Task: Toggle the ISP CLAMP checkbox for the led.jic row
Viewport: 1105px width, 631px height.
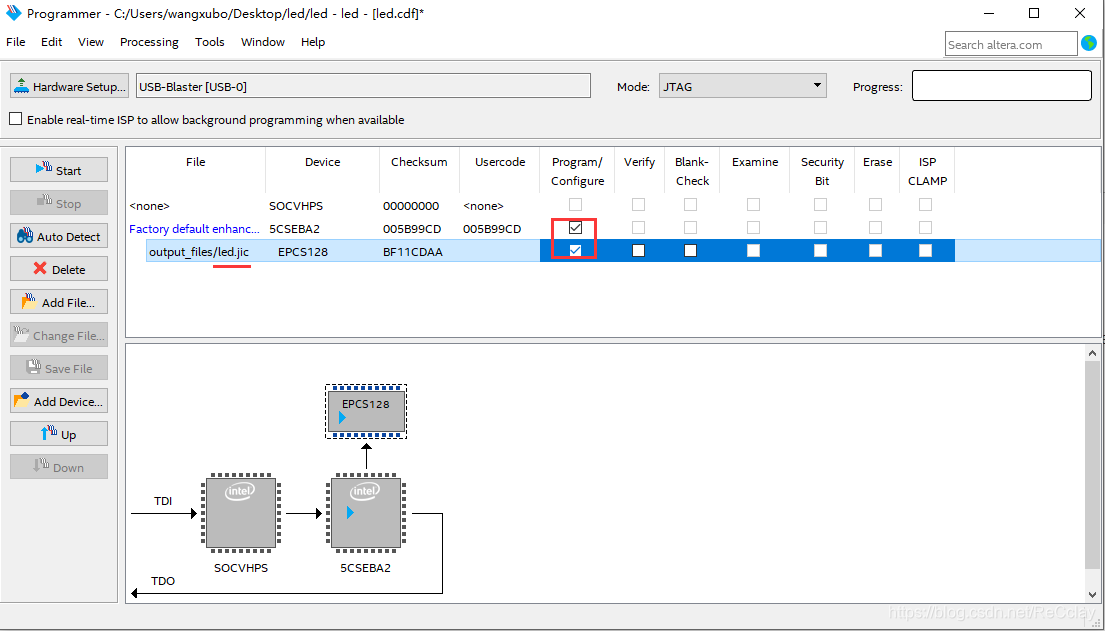Action: click(925, 250)
